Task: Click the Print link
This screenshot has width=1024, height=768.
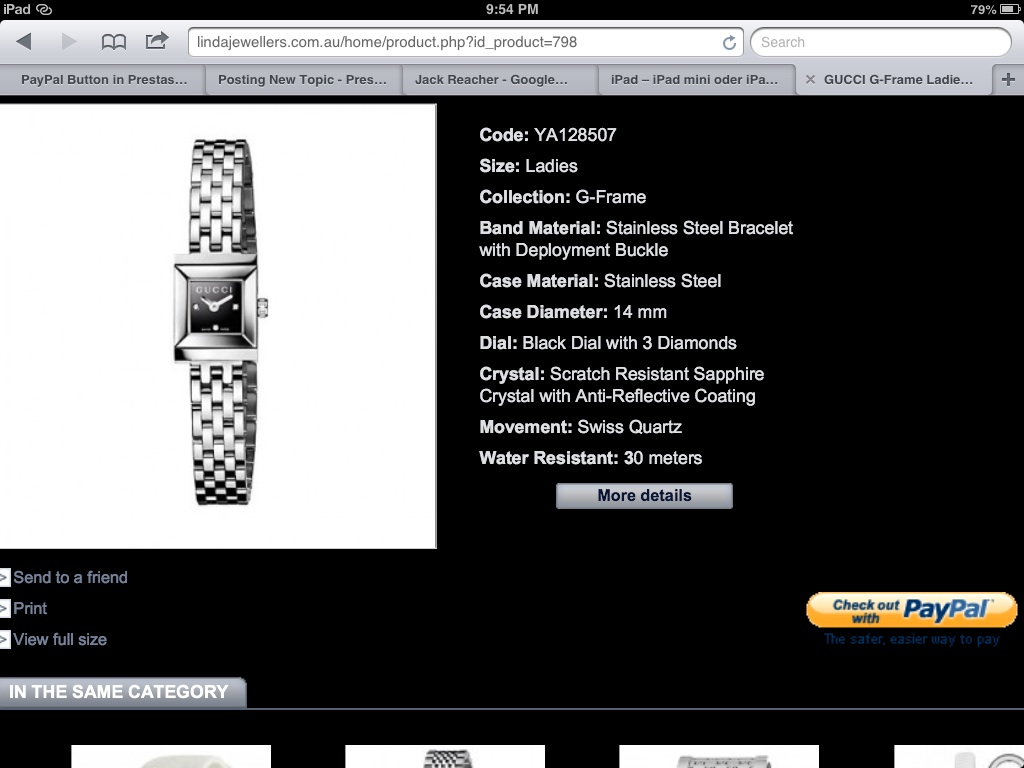Action: [x=30, y=609]
